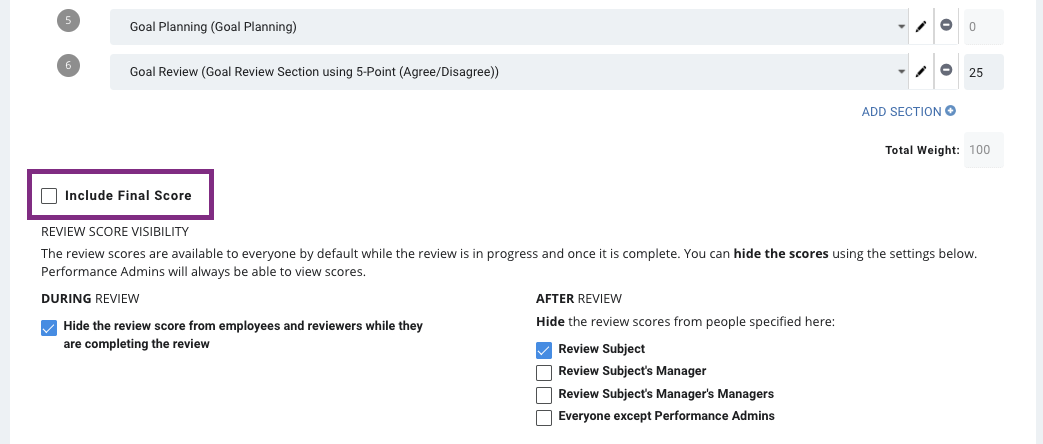The height and width of the screenshot is (444, 1043).
Task: Remove the Goal Planning section with minus icon
Action: tap(946, 25)
